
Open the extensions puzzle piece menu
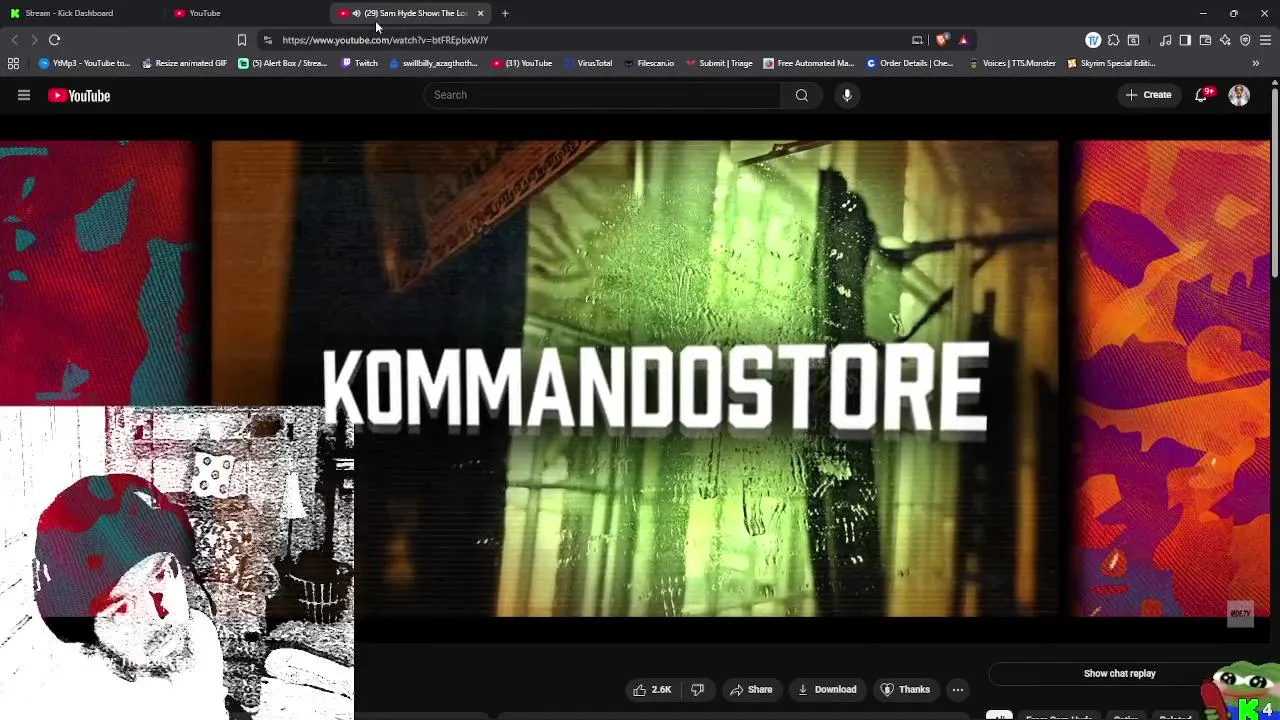point(1113,40)
